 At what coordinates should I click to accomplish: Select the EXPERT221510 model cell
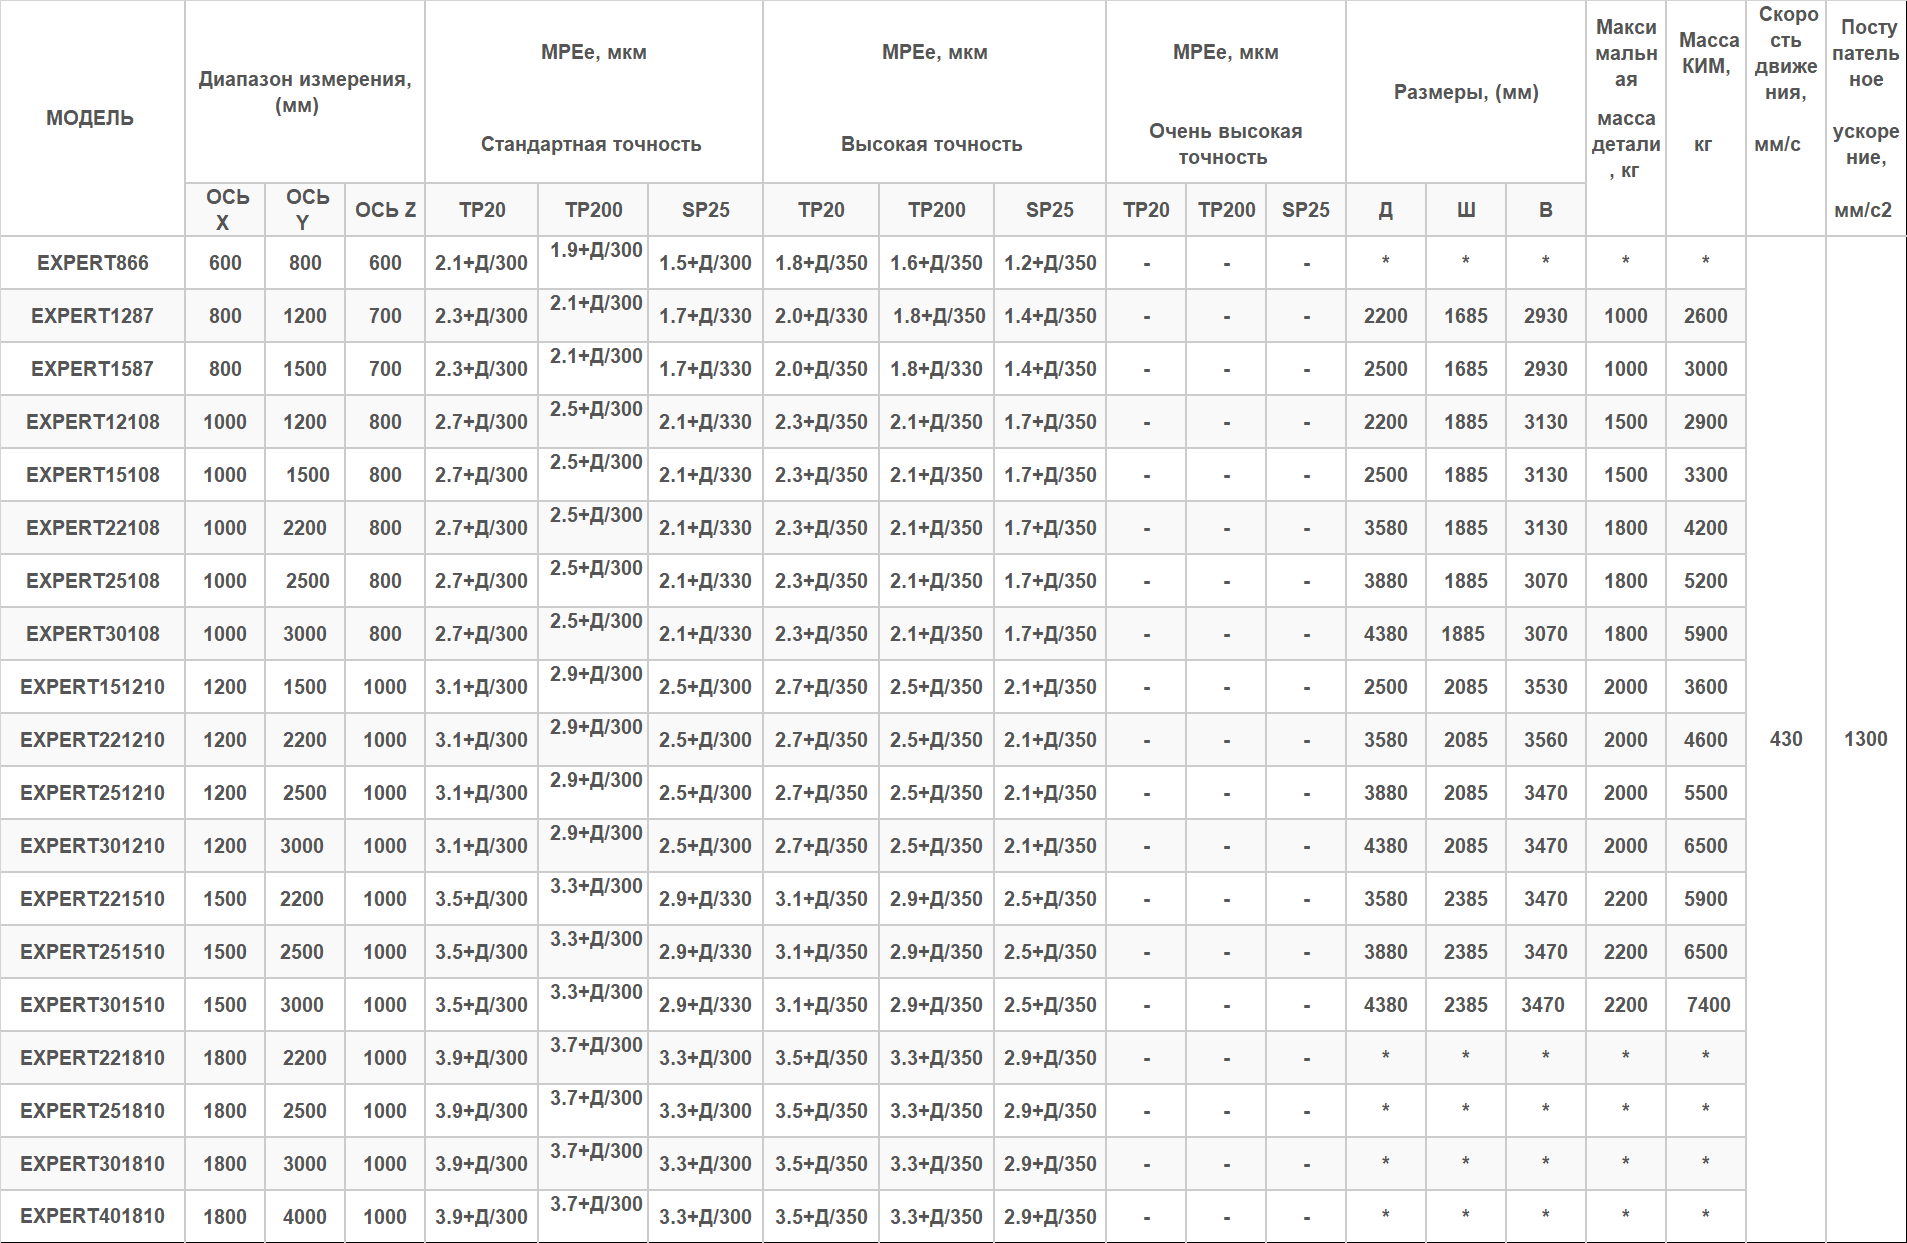click(92, 899)
